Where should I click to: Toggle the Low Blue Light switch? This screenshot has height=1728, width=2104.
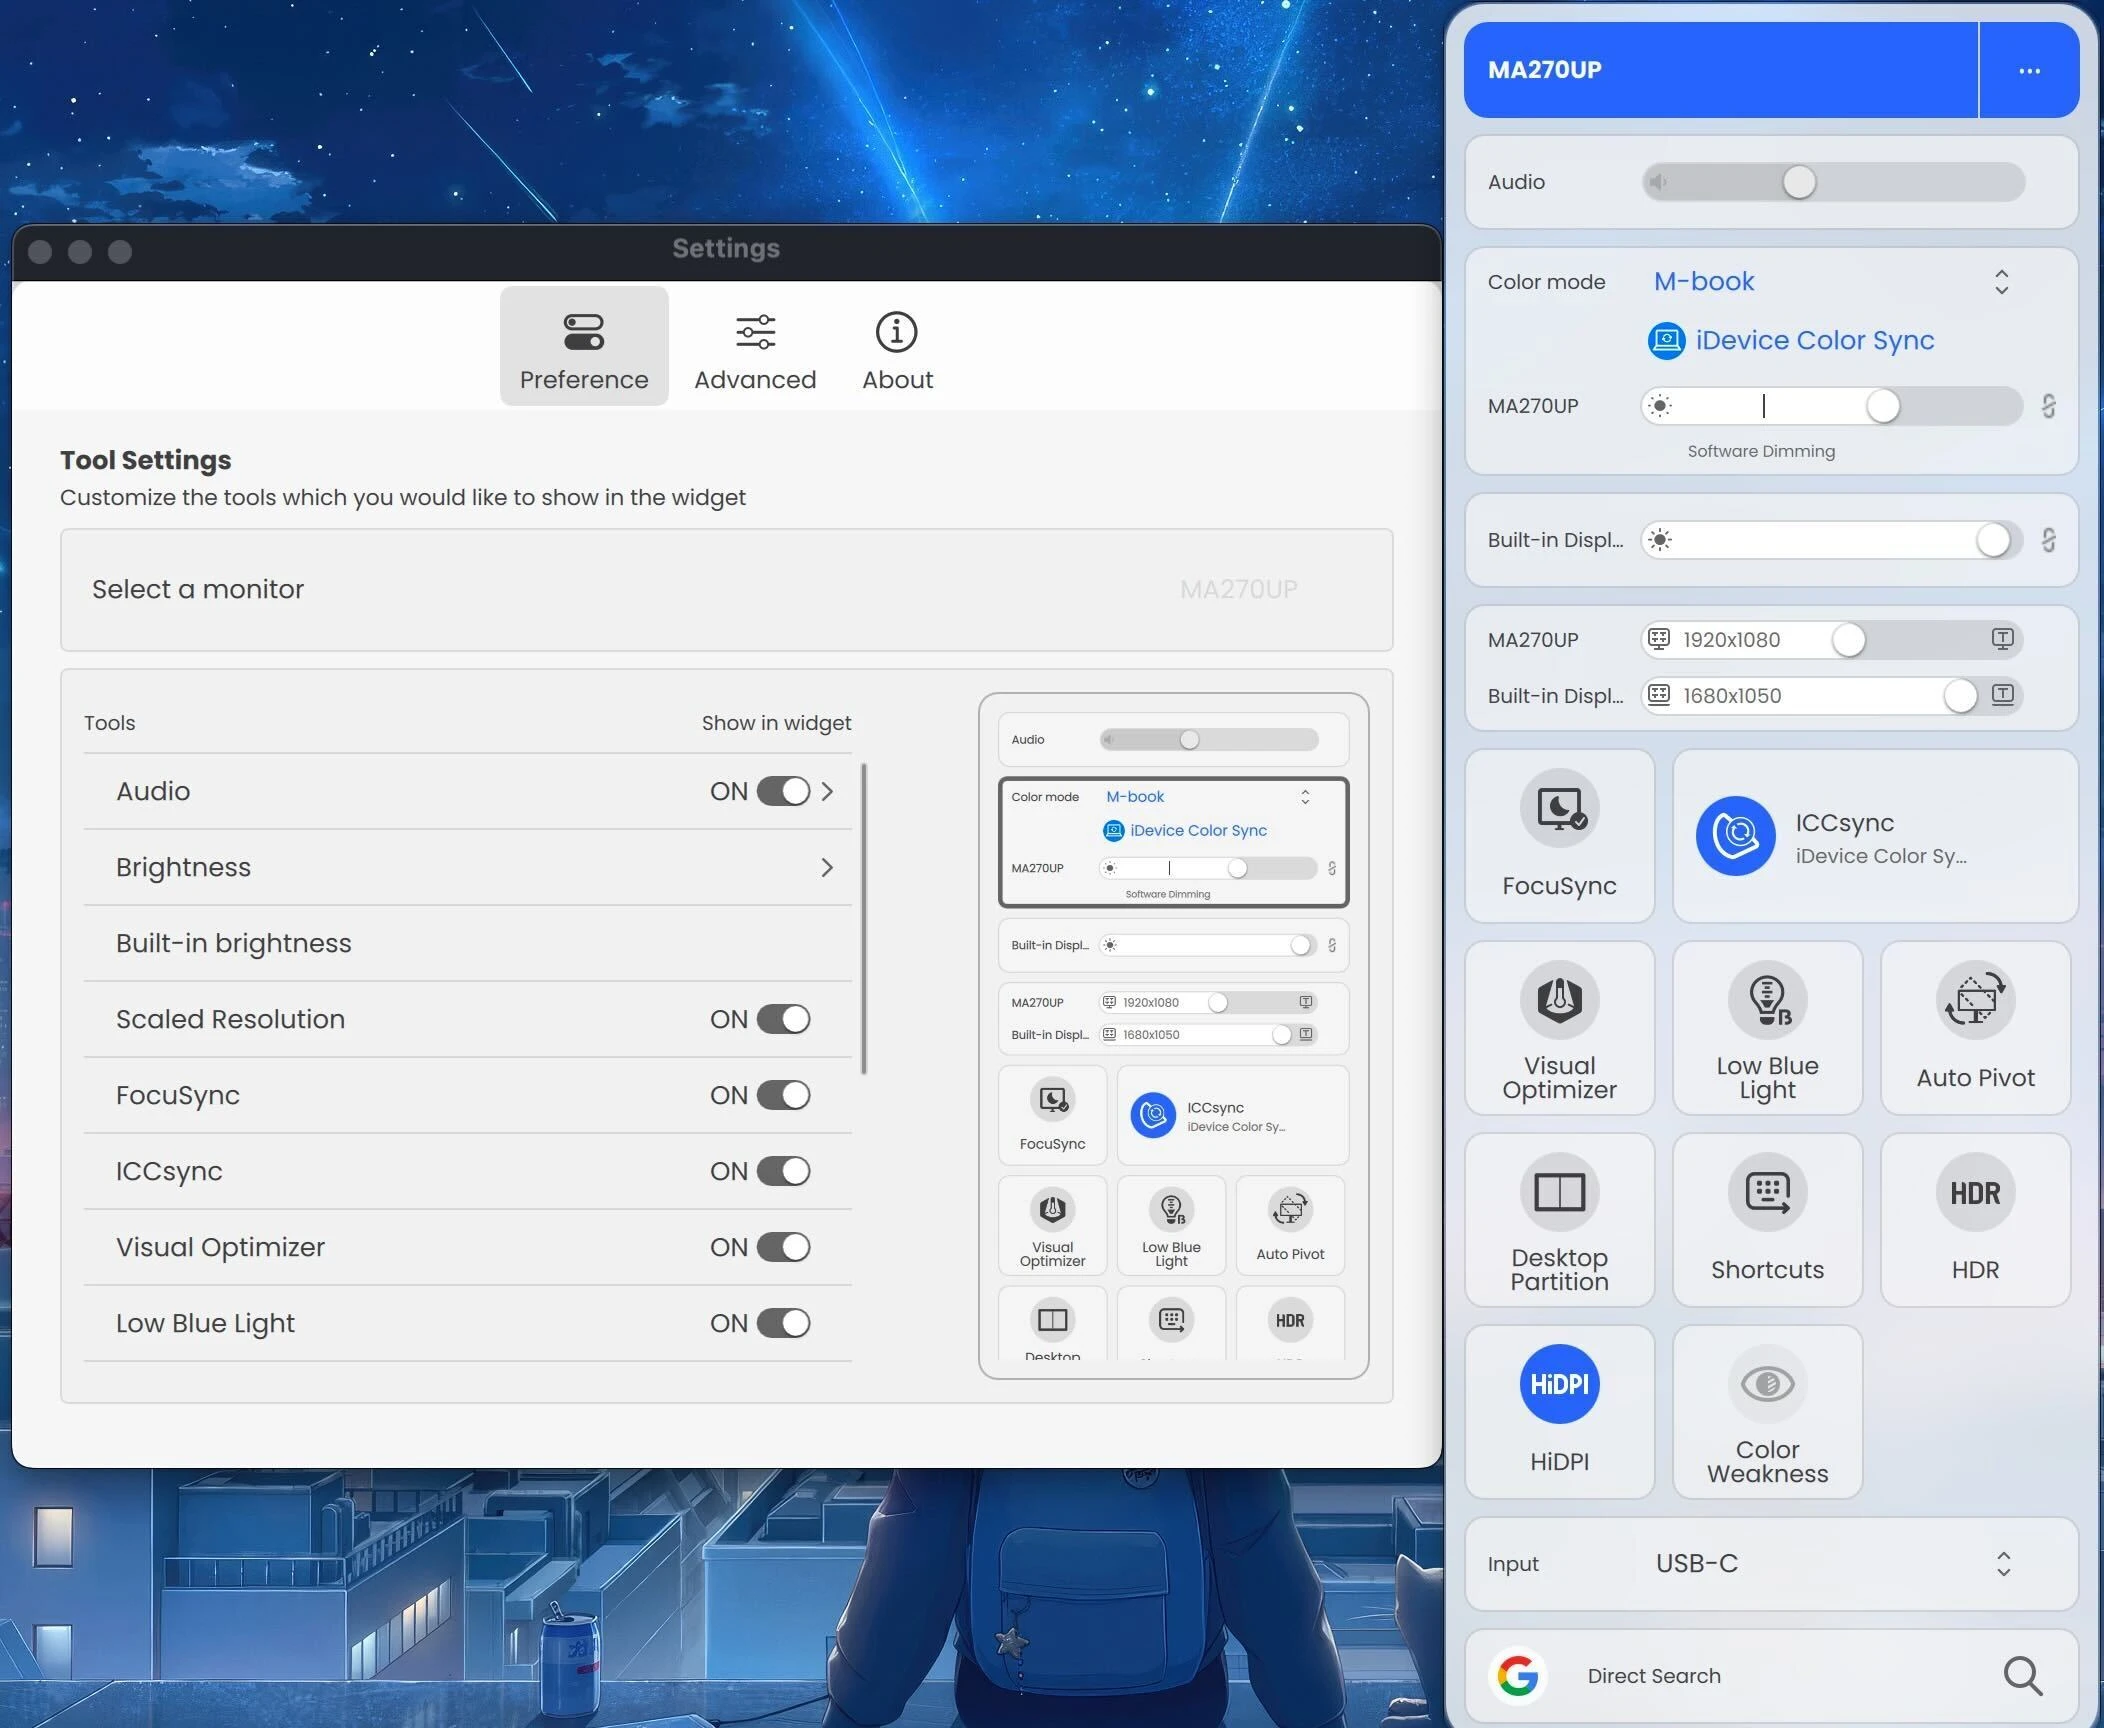coord(783,1323)
